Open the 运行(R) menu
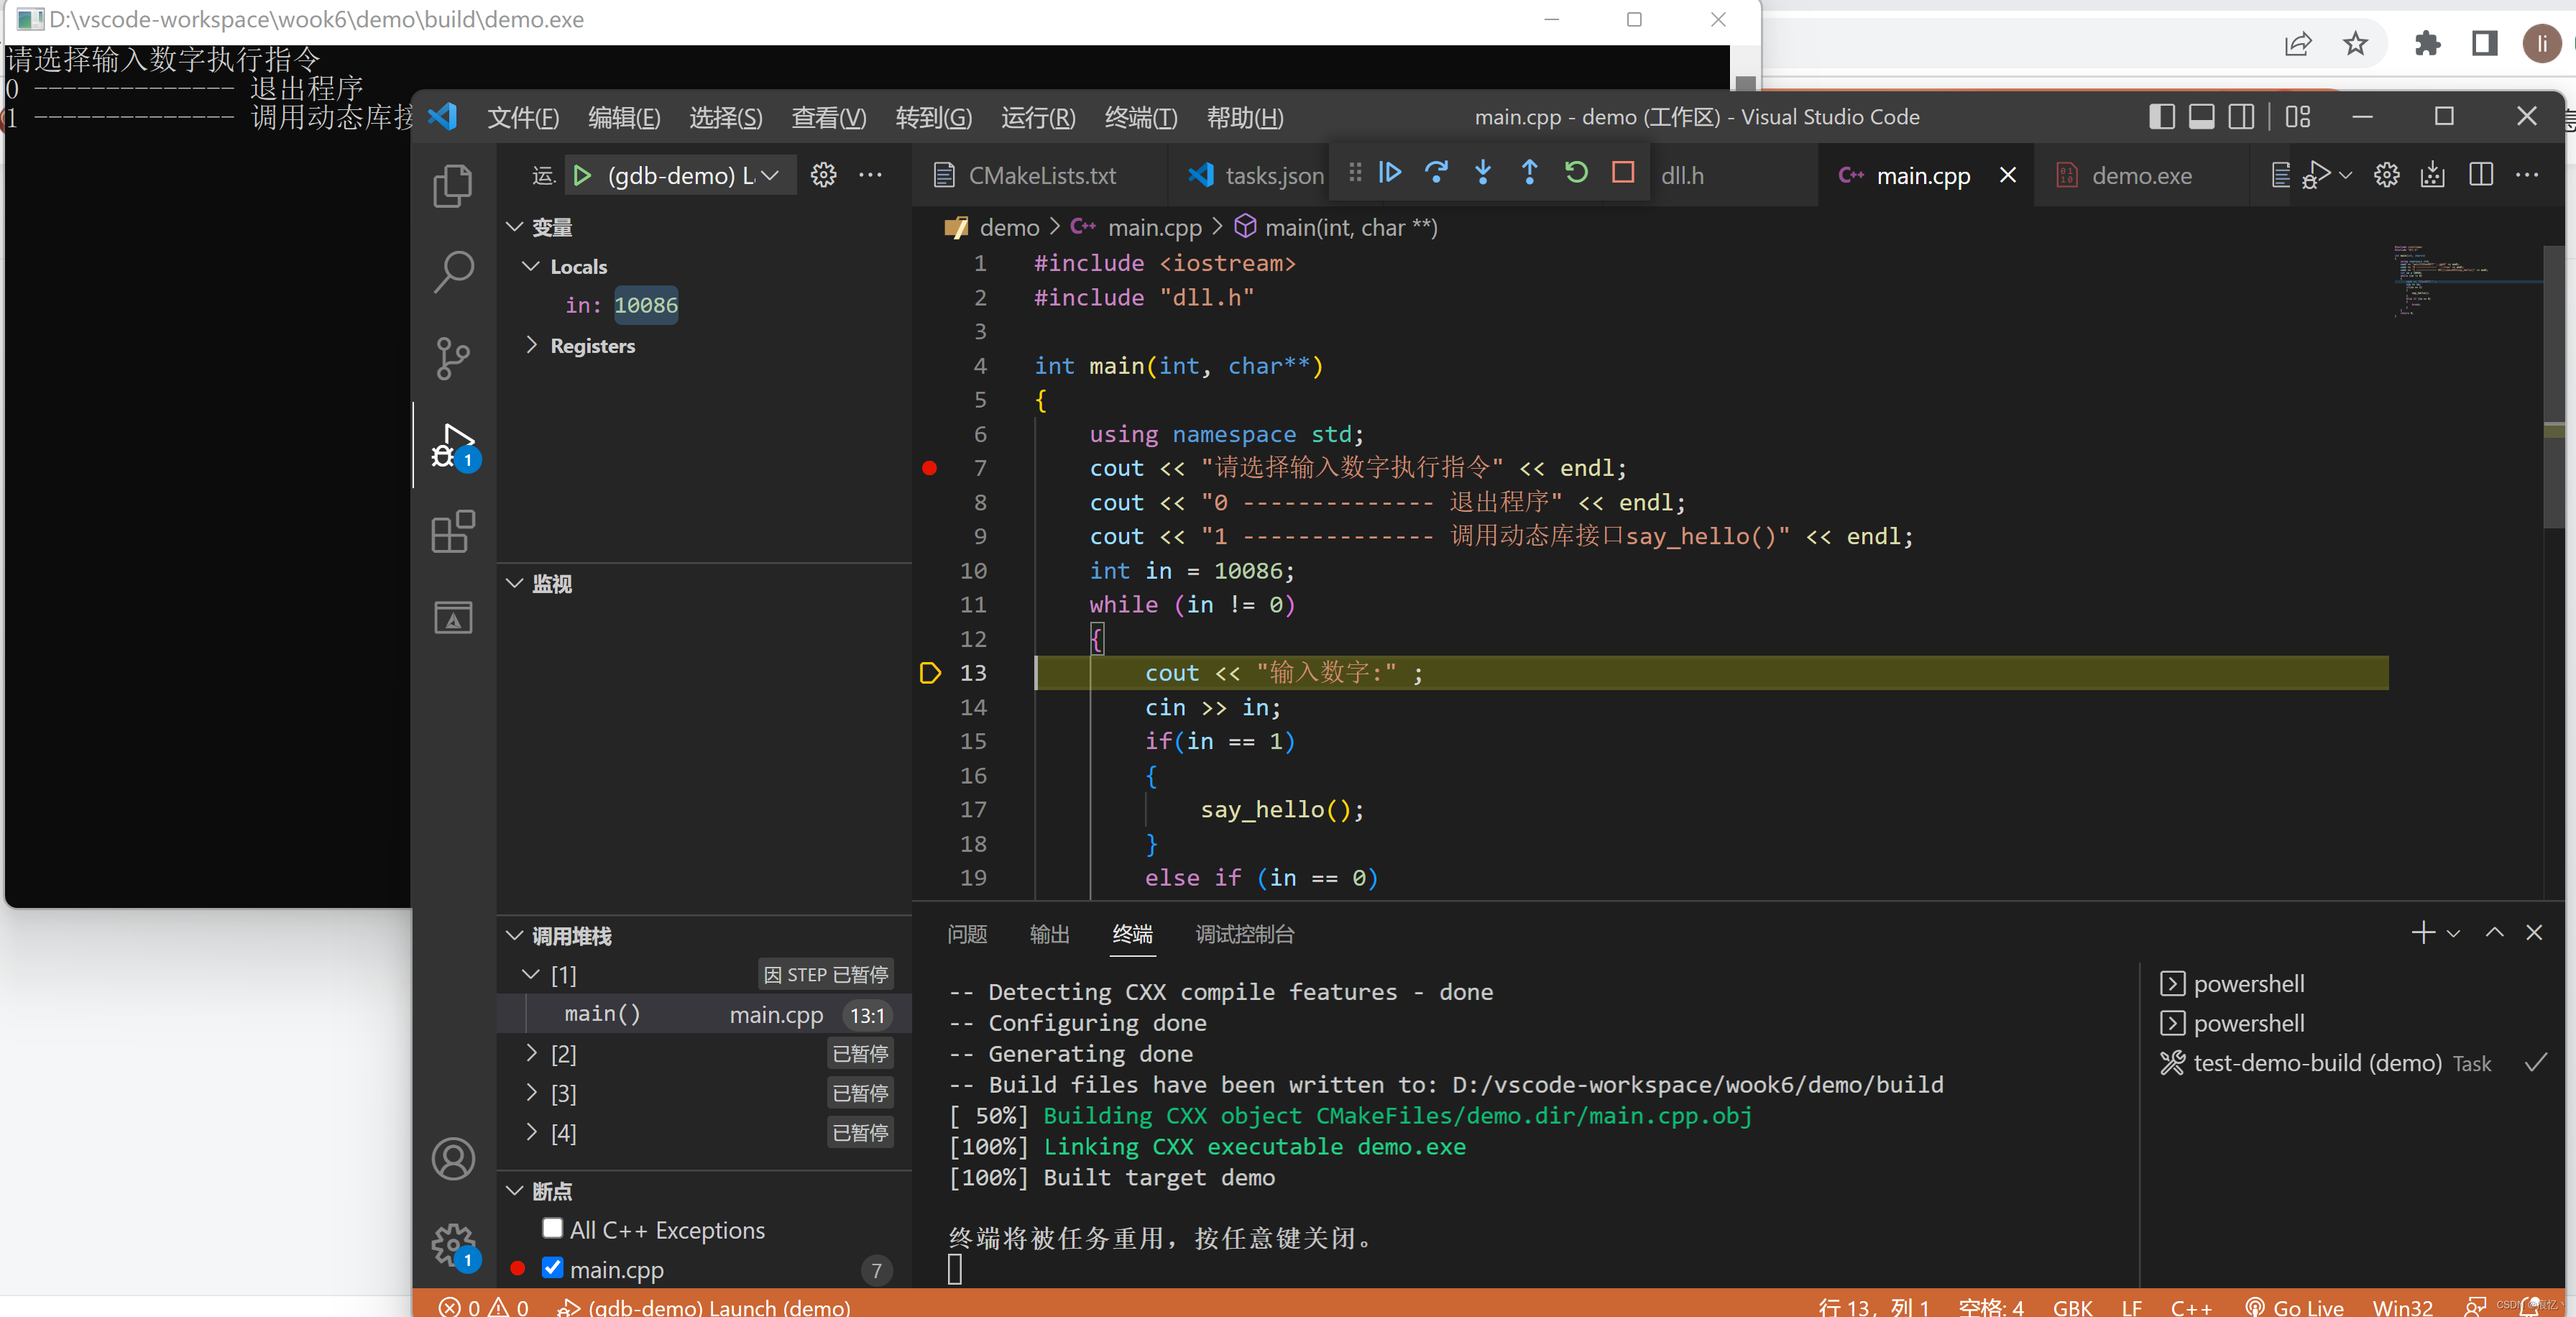The width and height of the screenshot is (2576, 1317). tap(1038, 118)
